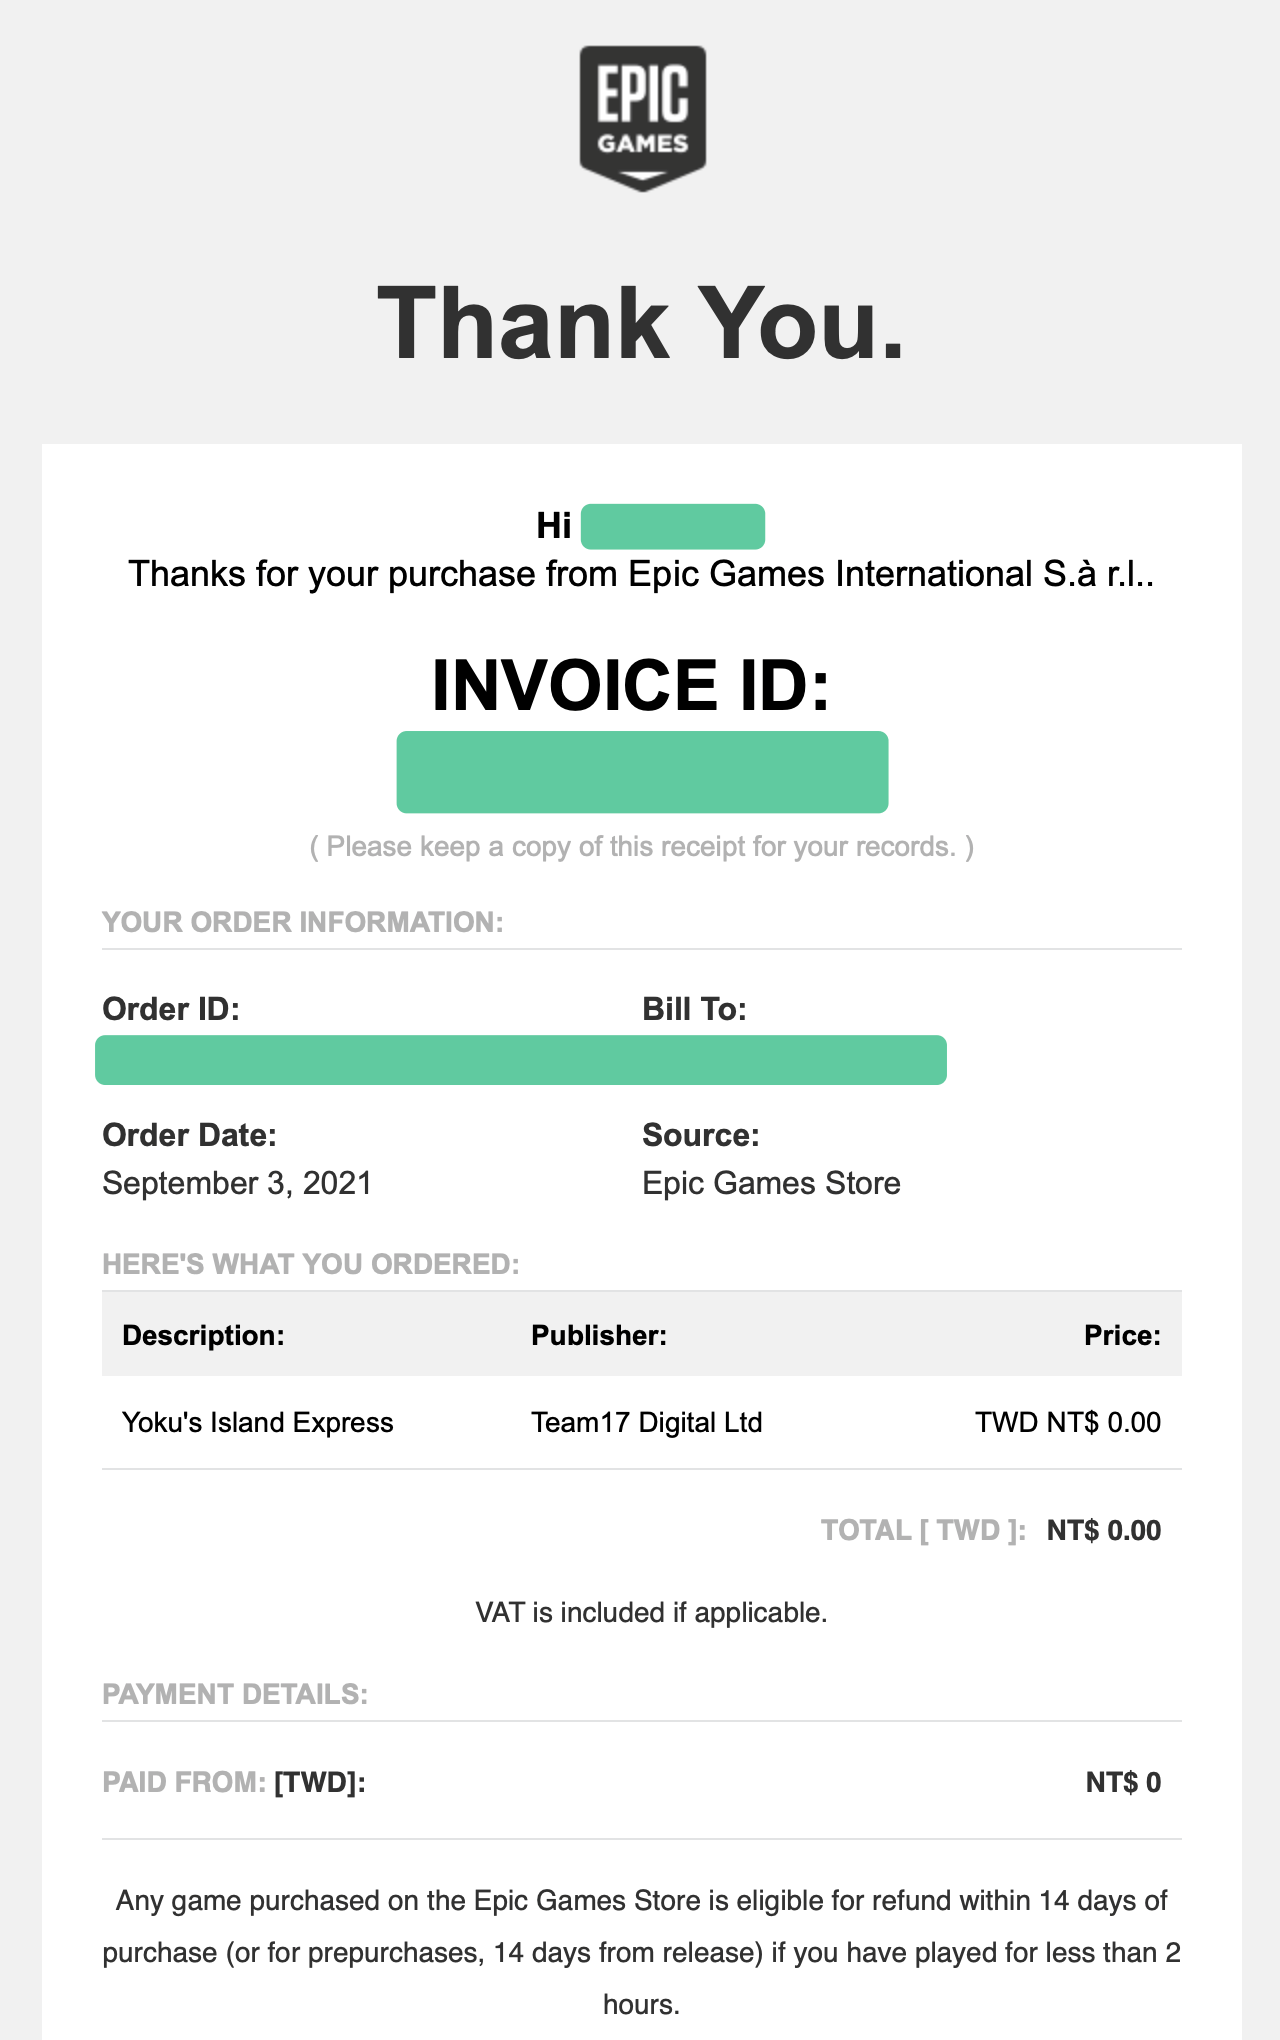The height and width of the screenshot is (2040, 1280).
Task: Click the refund policy paragraph
Action: 642,1952
